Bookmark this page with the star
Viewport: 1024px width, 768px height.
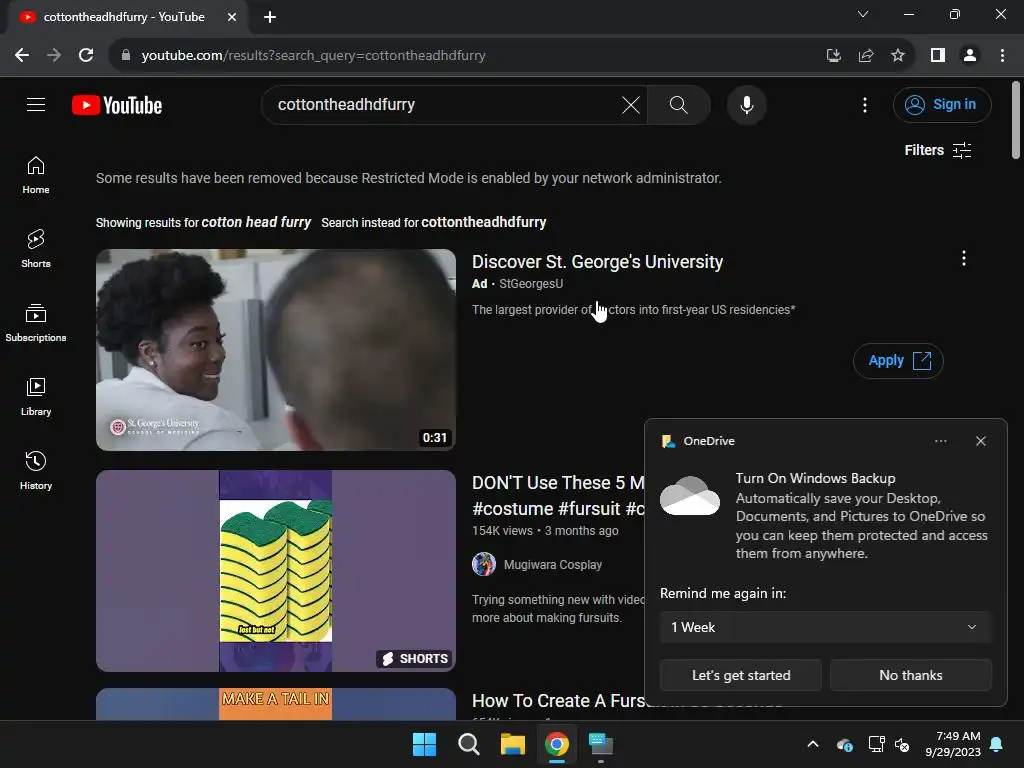898,56
